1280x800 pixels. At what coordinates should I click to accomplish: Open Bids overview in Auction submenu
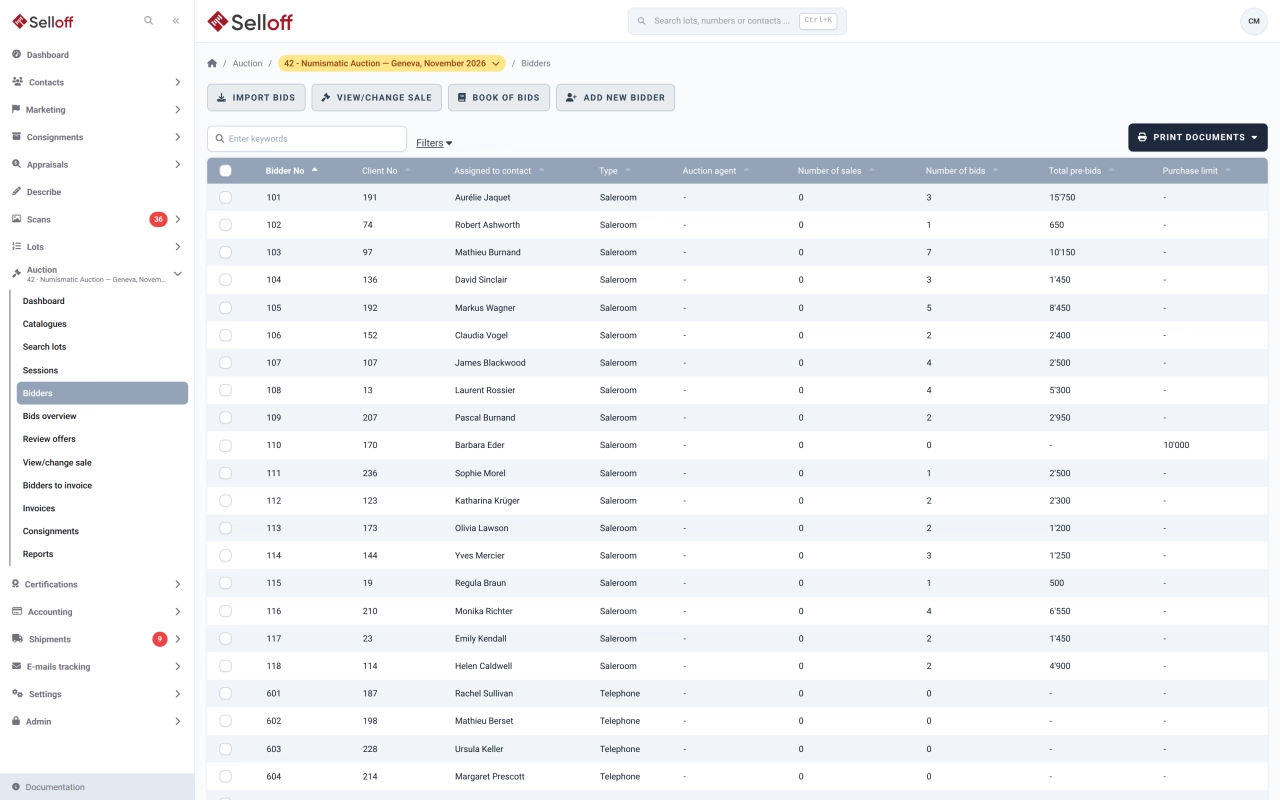[x=50, y=416]
